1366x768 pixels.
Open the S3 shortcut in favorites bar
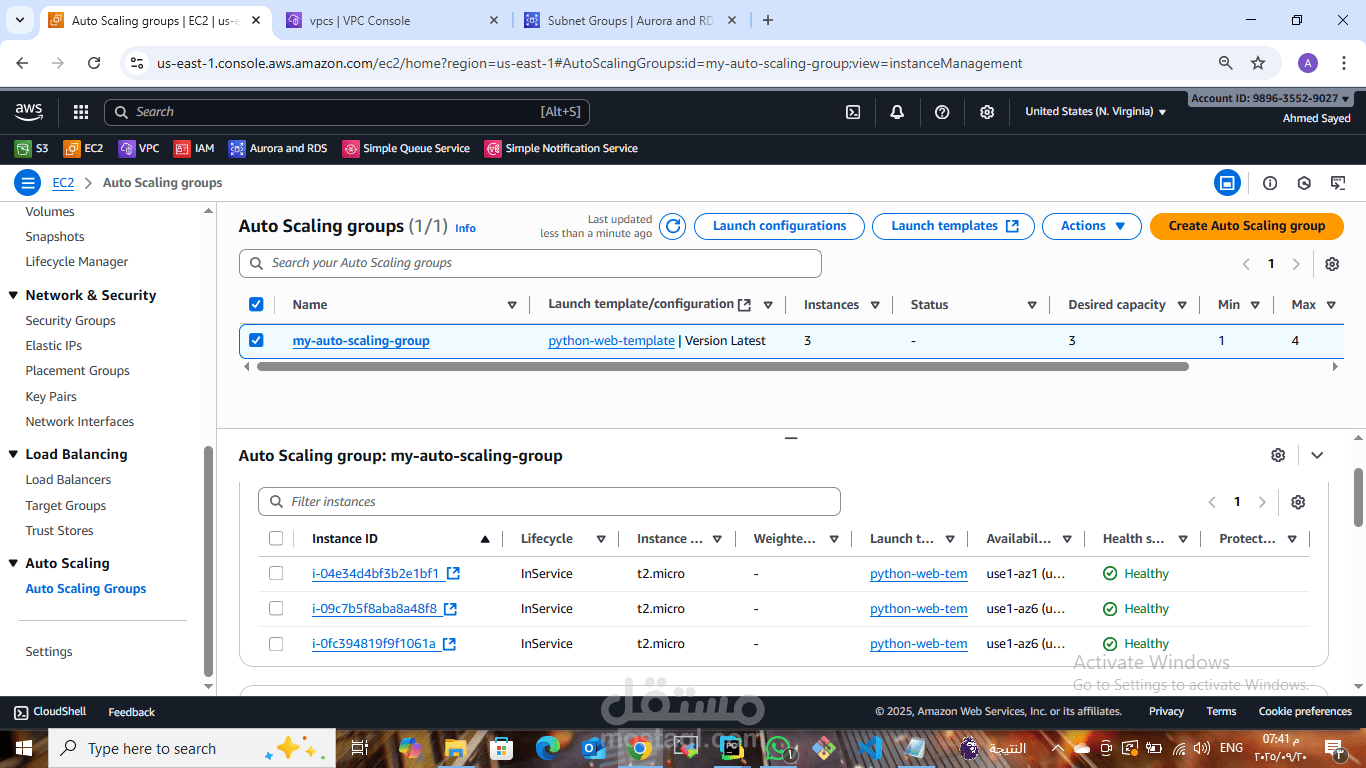pyautogui.click(x=32, y=148)
